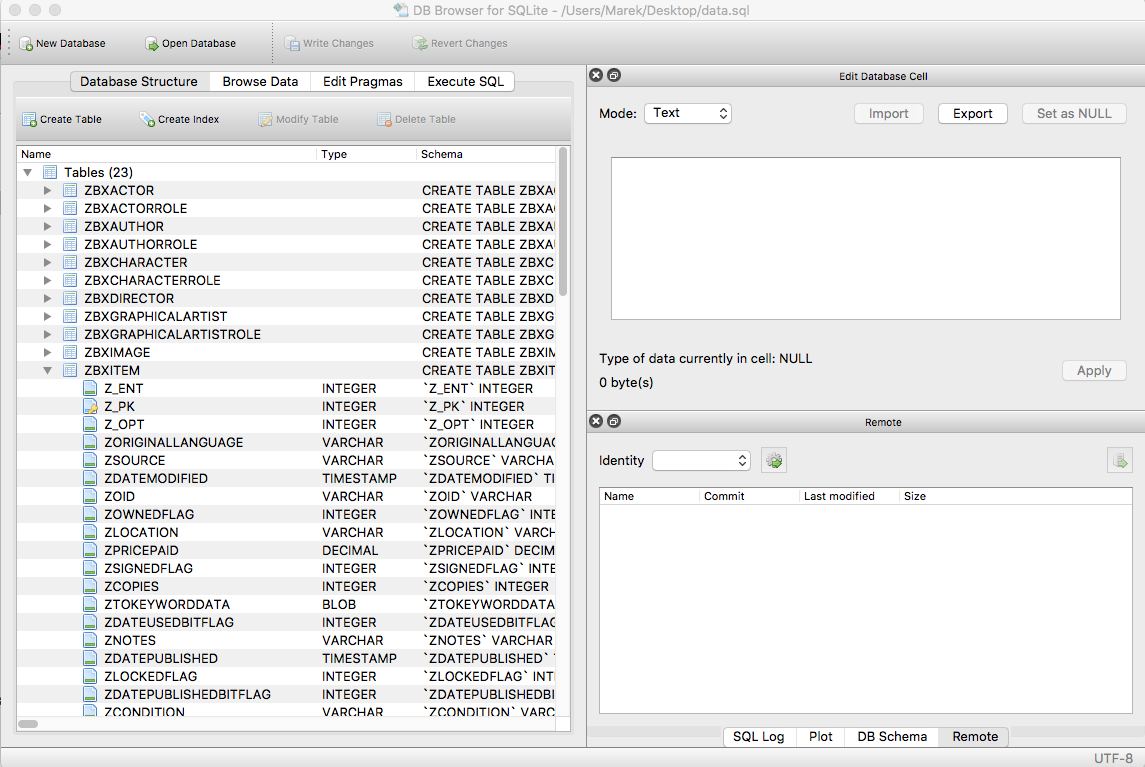Switch to the Execute SQL tab
Screen dimensions: 1145x767
point(465,82)
